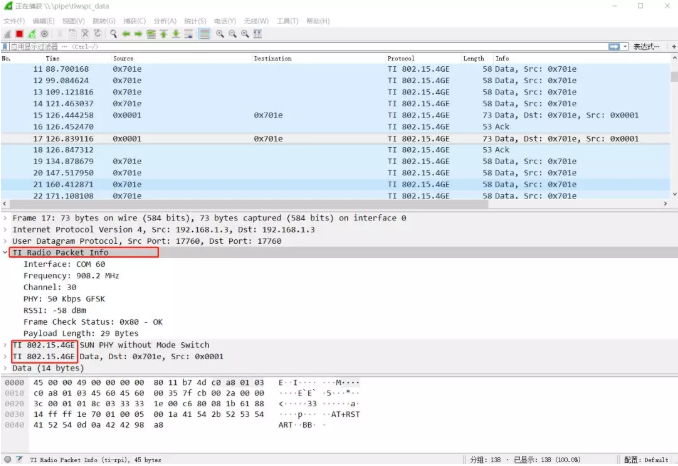Restart the current capture
The image size is (678, 466).
[31, 34]
